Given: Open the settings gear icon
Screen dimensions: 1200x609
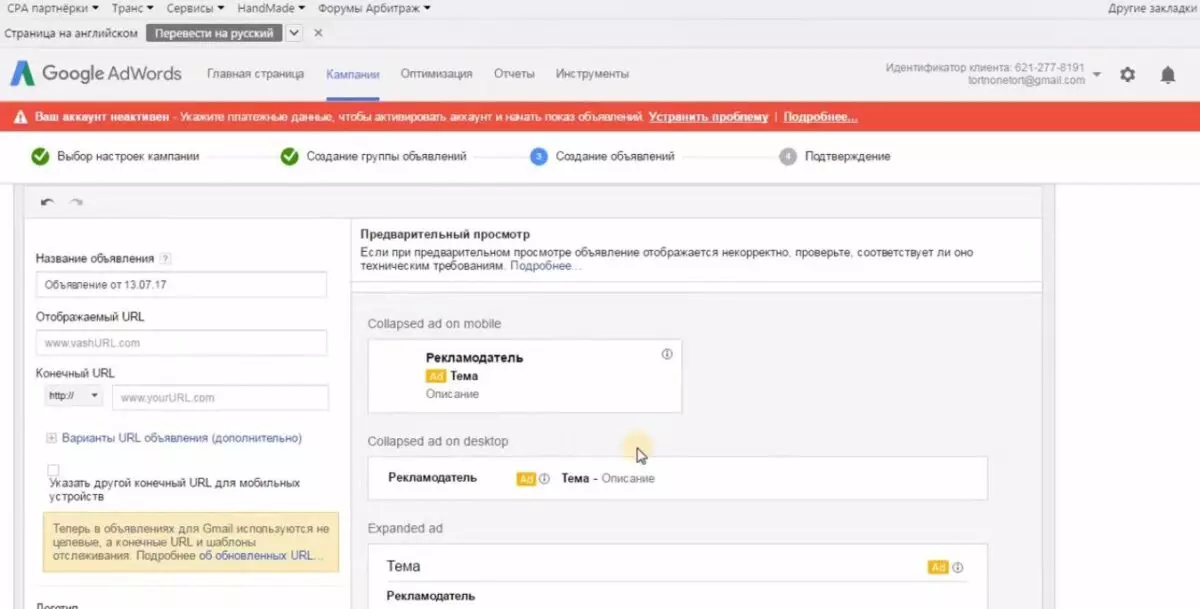Looking at the screenshot, I should [1128, 74].
